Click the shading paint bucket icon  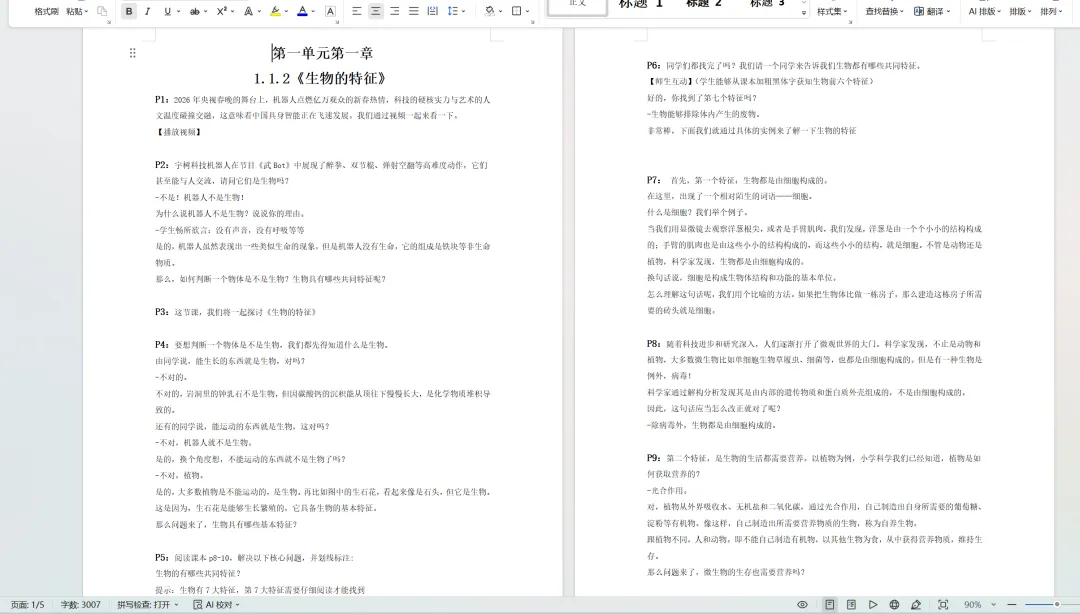tap(490, 11)
